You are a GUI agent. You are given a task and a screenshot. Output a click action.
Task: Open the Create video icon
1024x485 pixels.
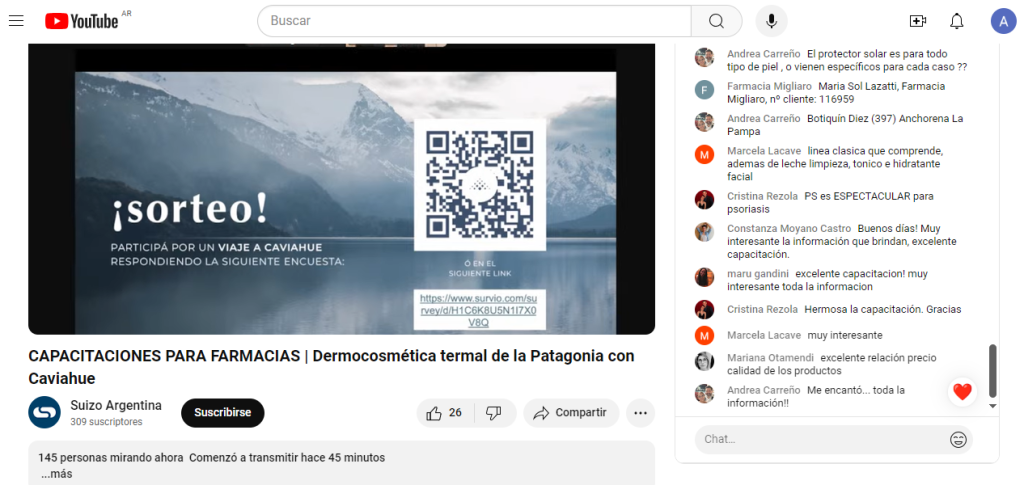coord(918,21)
